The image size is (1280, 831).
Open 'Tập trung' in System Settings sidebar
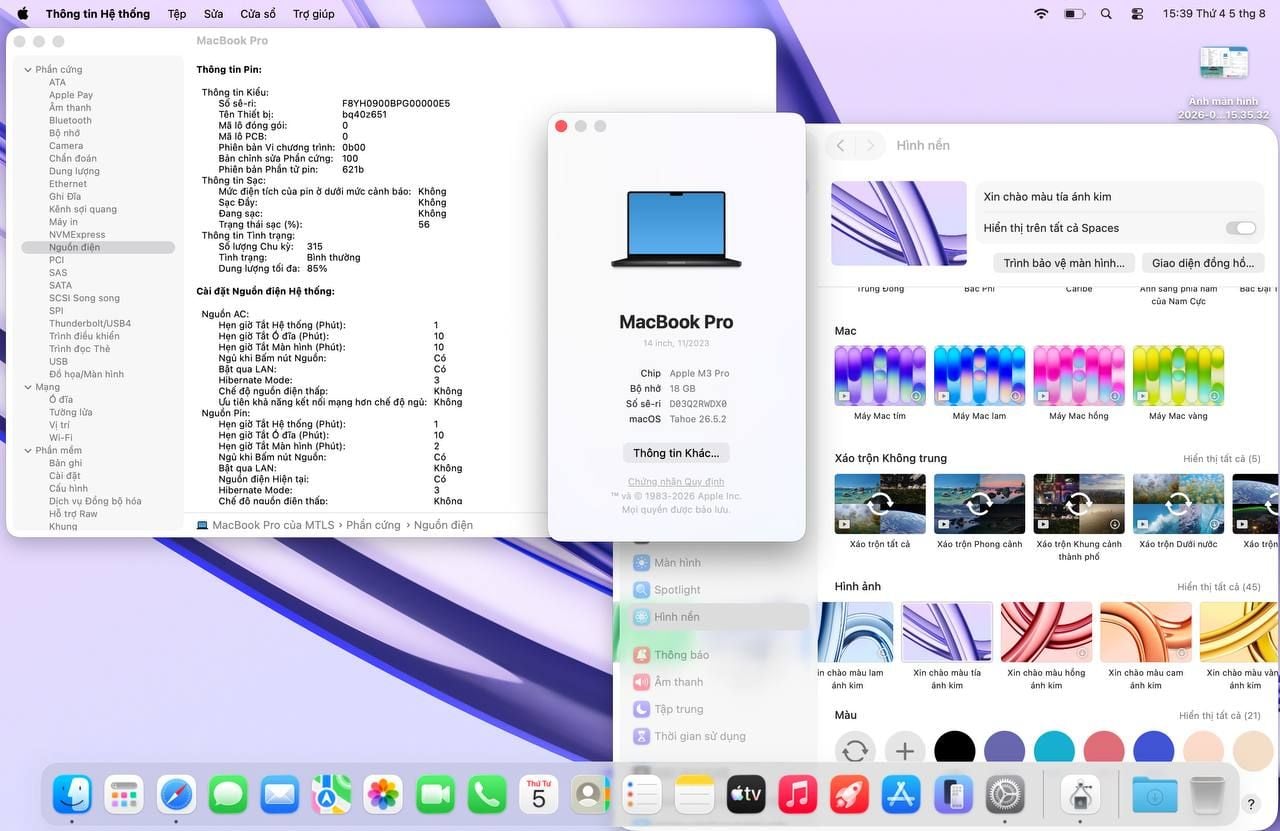(x=678, y=709)
